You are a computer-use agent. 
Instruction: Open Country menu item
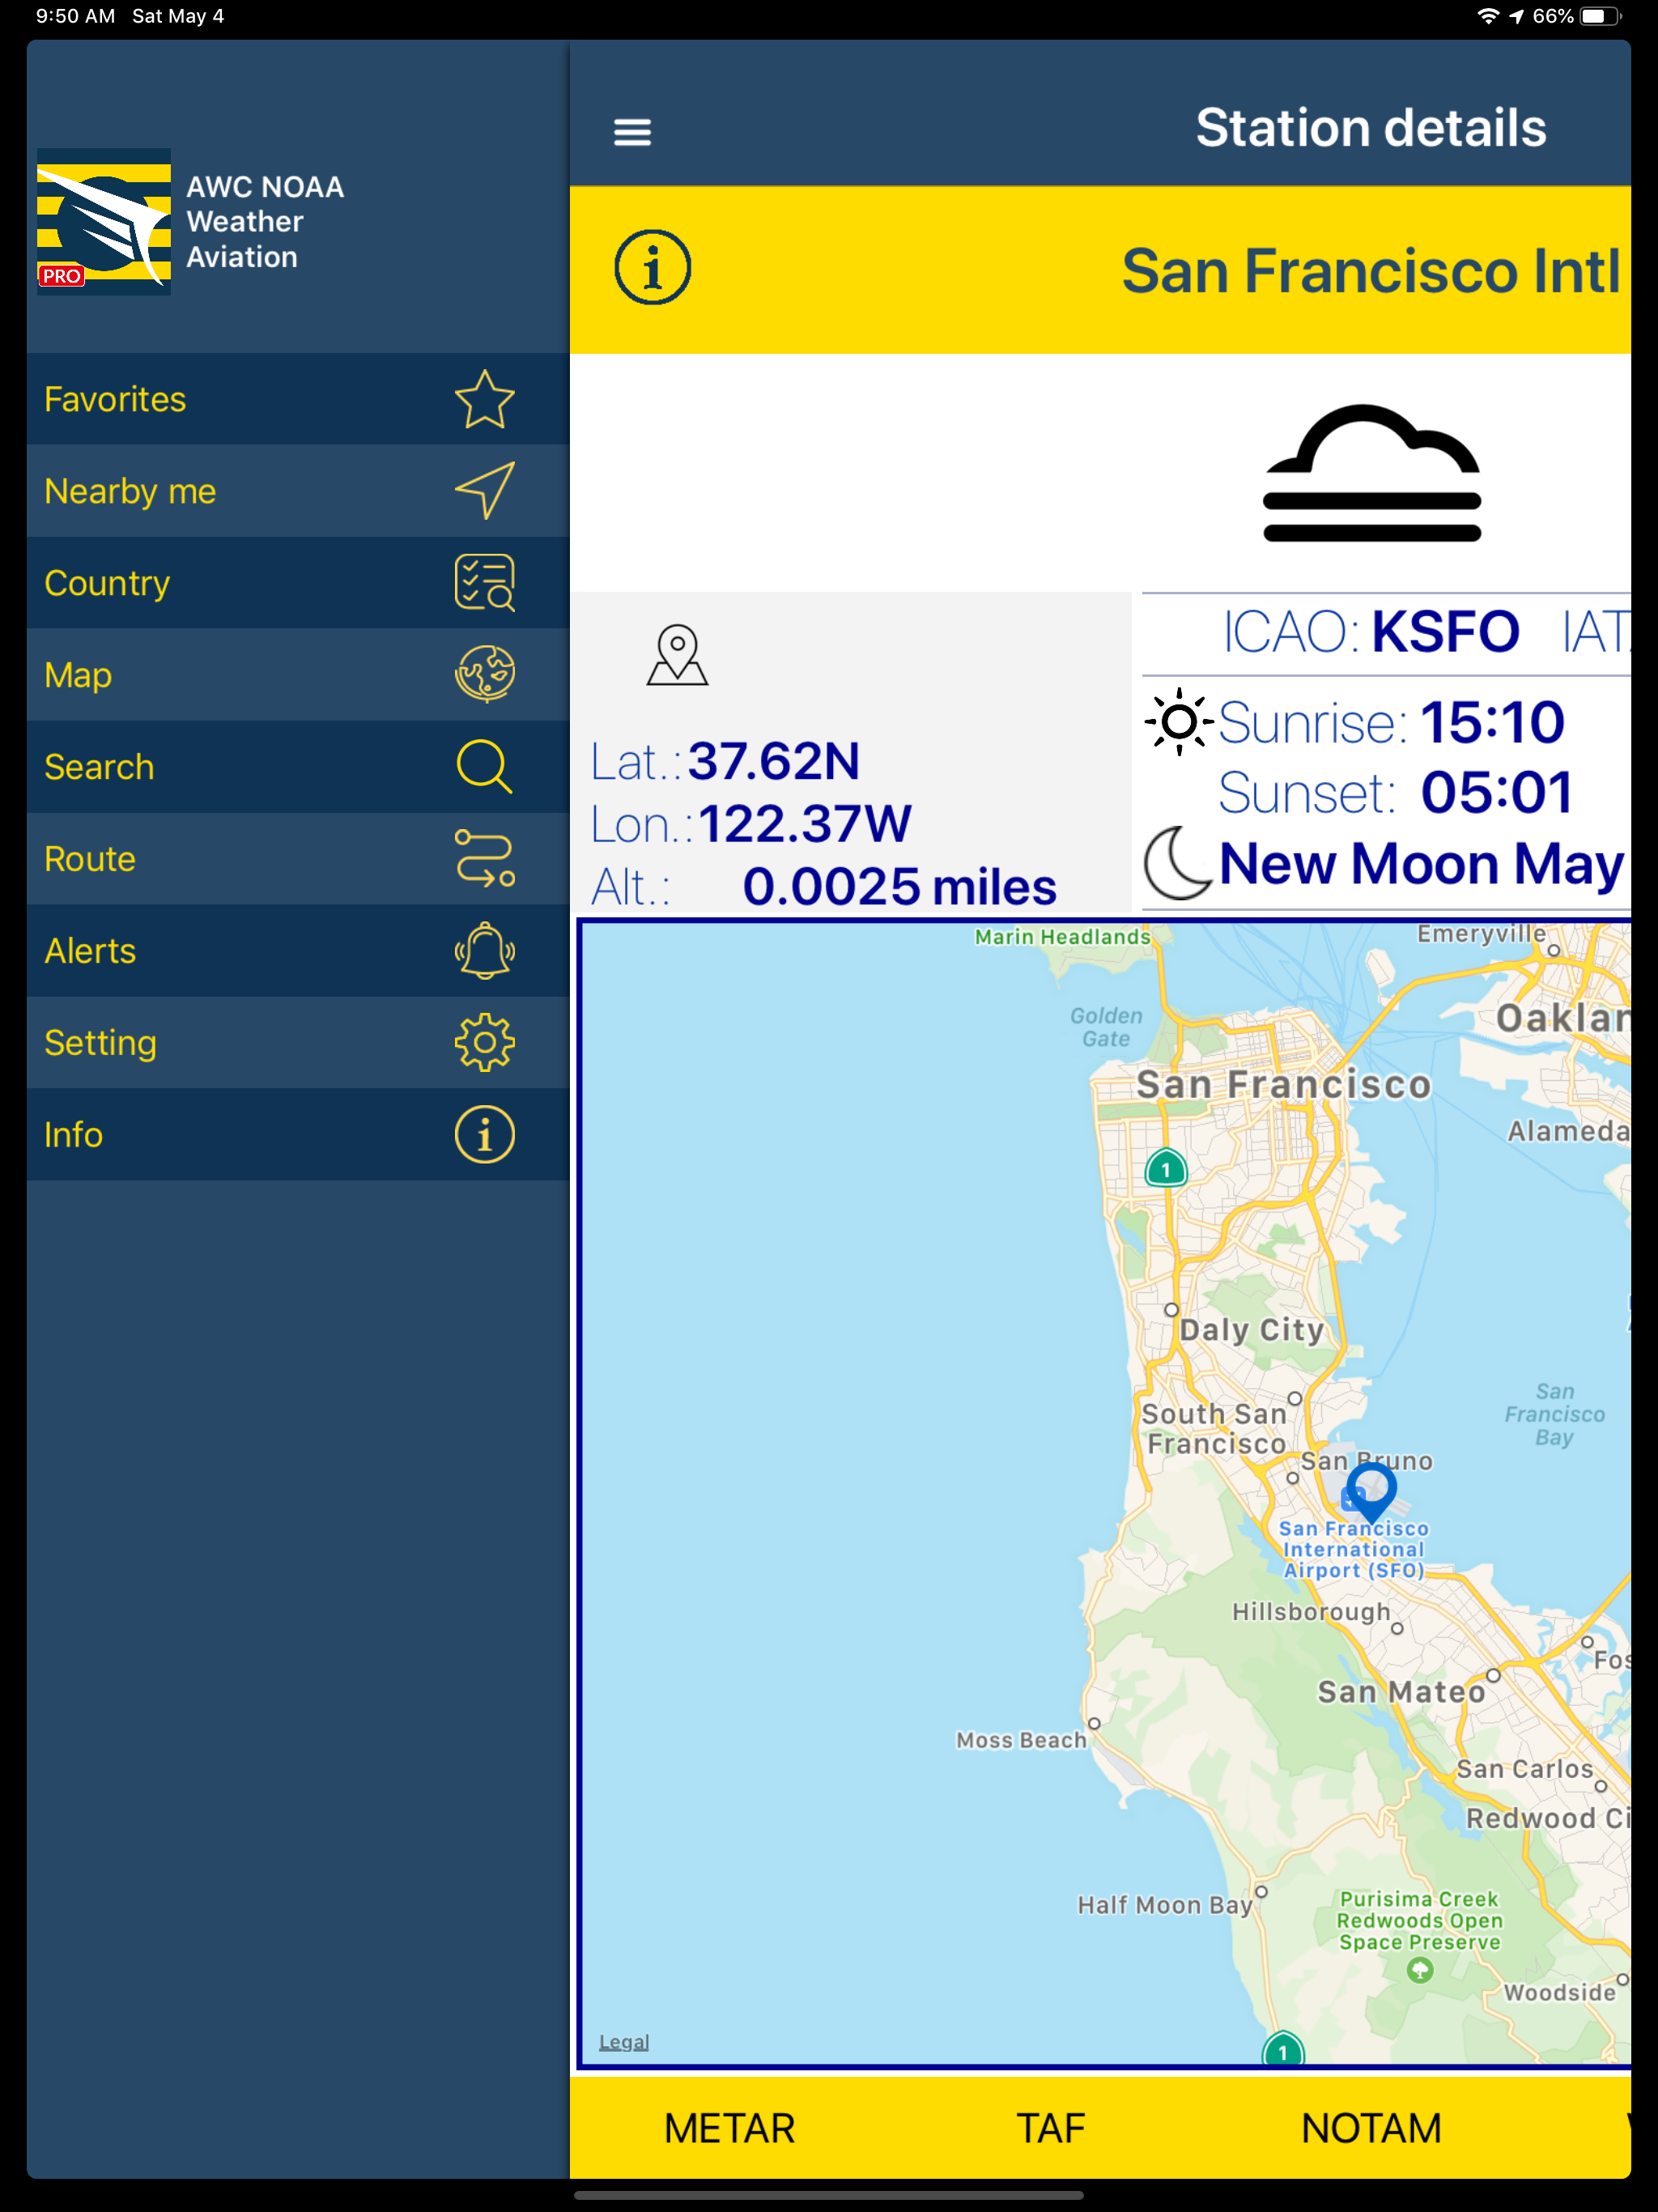click(x=298, y=583)
